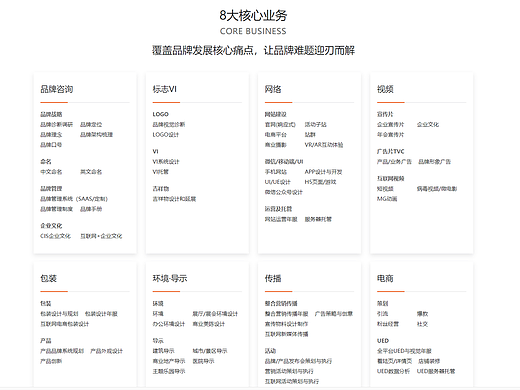Open '病毒视频/微电影'
The height and width of the screenshot is (390, 520).
click(x=437, y=189)
